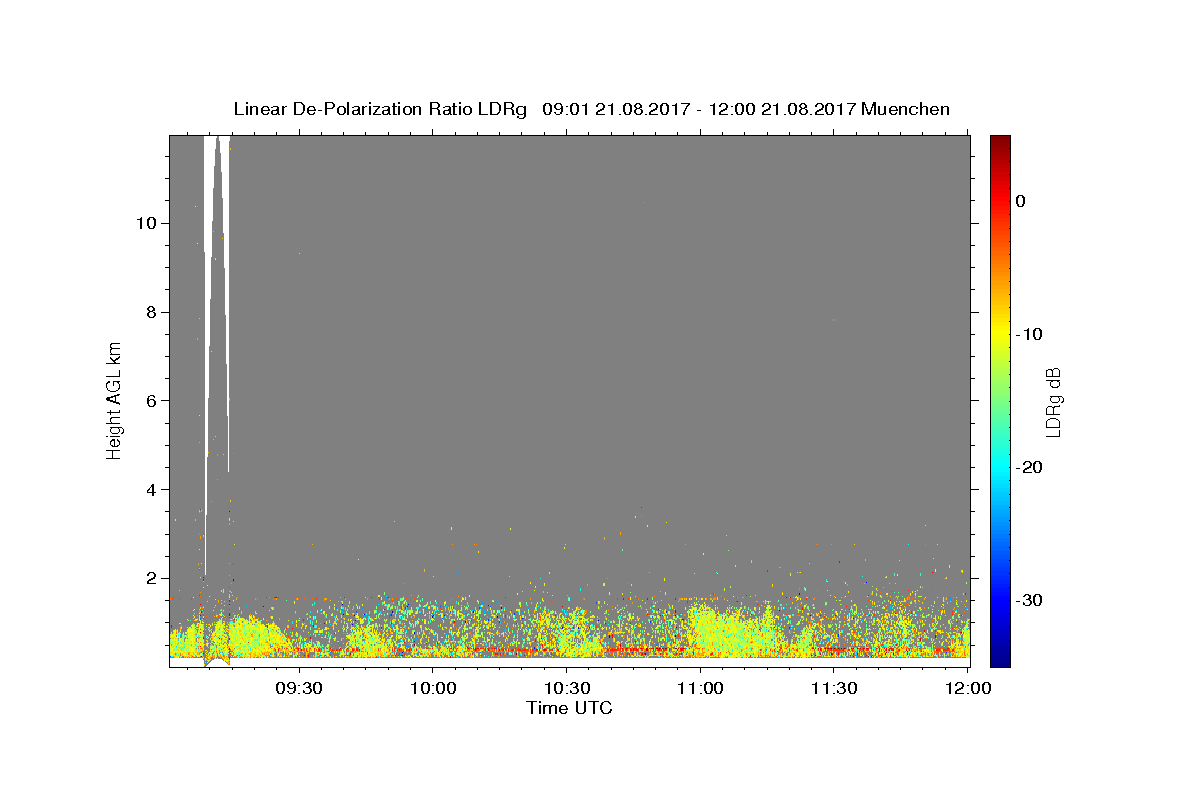1200x800 pixels.
Task: Pick the cyan -20 dB colorbar region
Action: coord(1000,467)
